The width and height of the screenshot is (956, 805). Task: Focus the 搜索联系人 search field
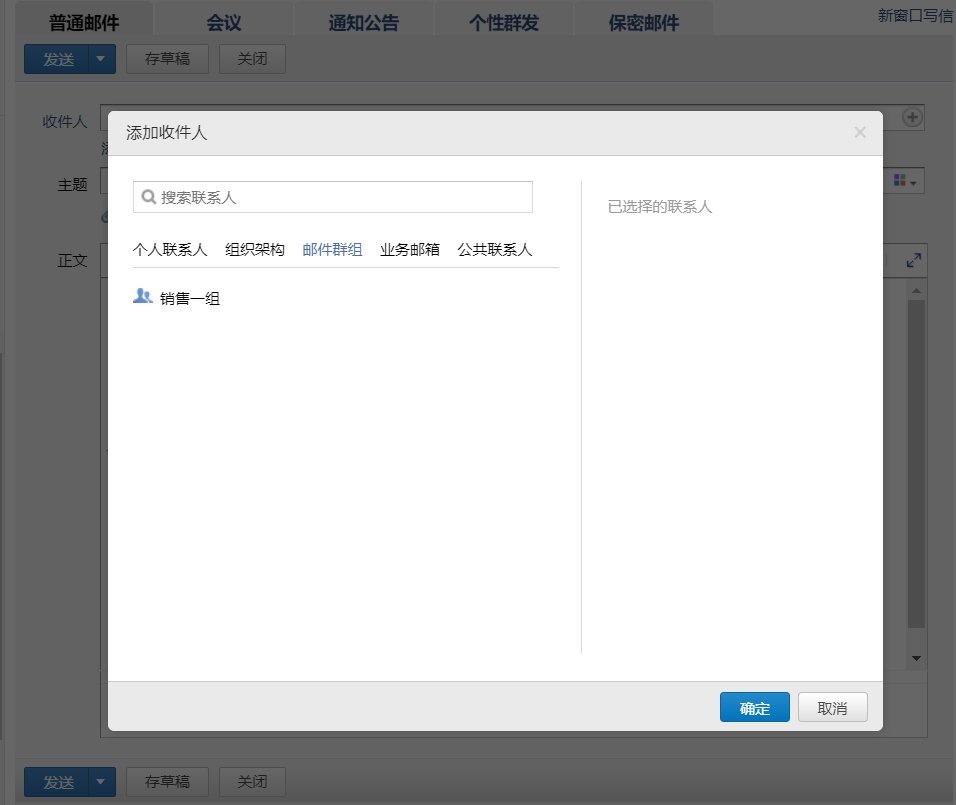[x=340, y=197]
